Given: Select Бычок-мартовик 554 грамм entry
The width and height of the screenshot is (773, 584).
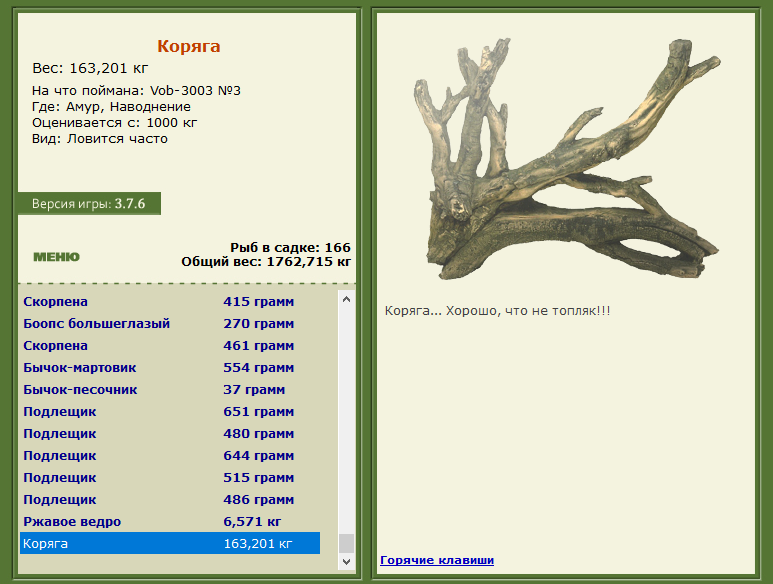Looking at the screenshot, I should (170, 368).
